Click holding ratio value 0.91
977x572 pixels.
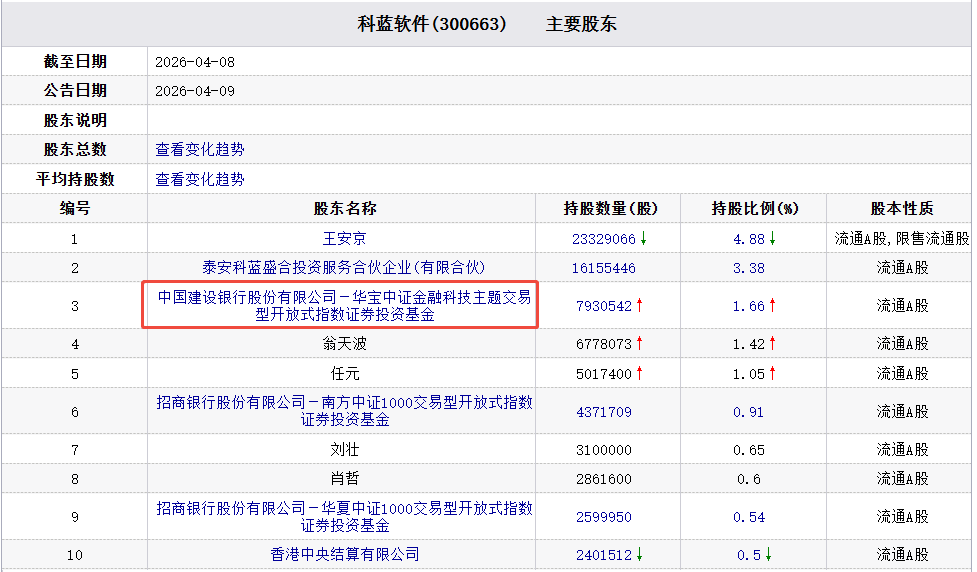748,412
